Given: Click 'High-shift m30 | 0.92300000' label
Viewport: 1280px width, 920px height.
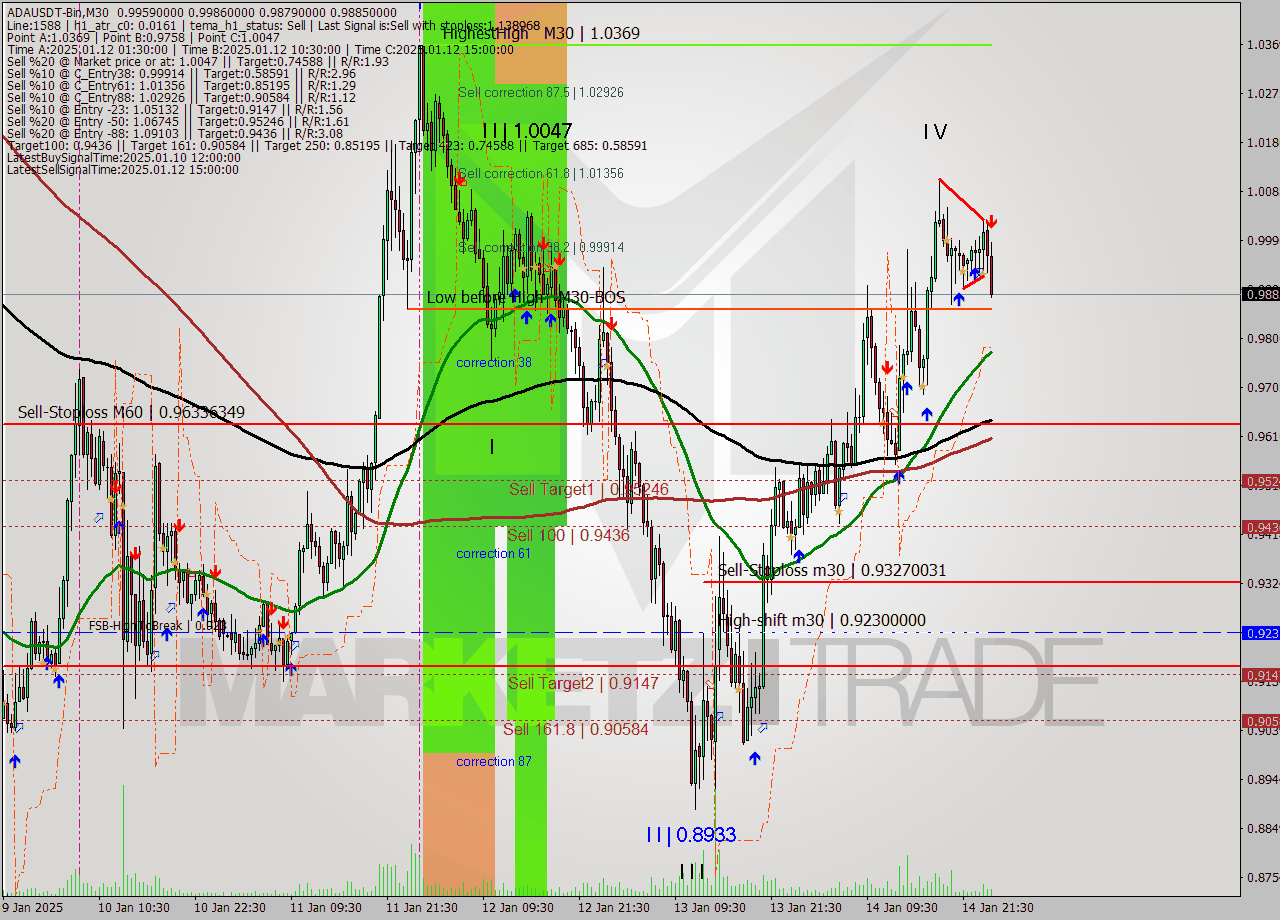Looking at the screenshot, I should point(822,620).
